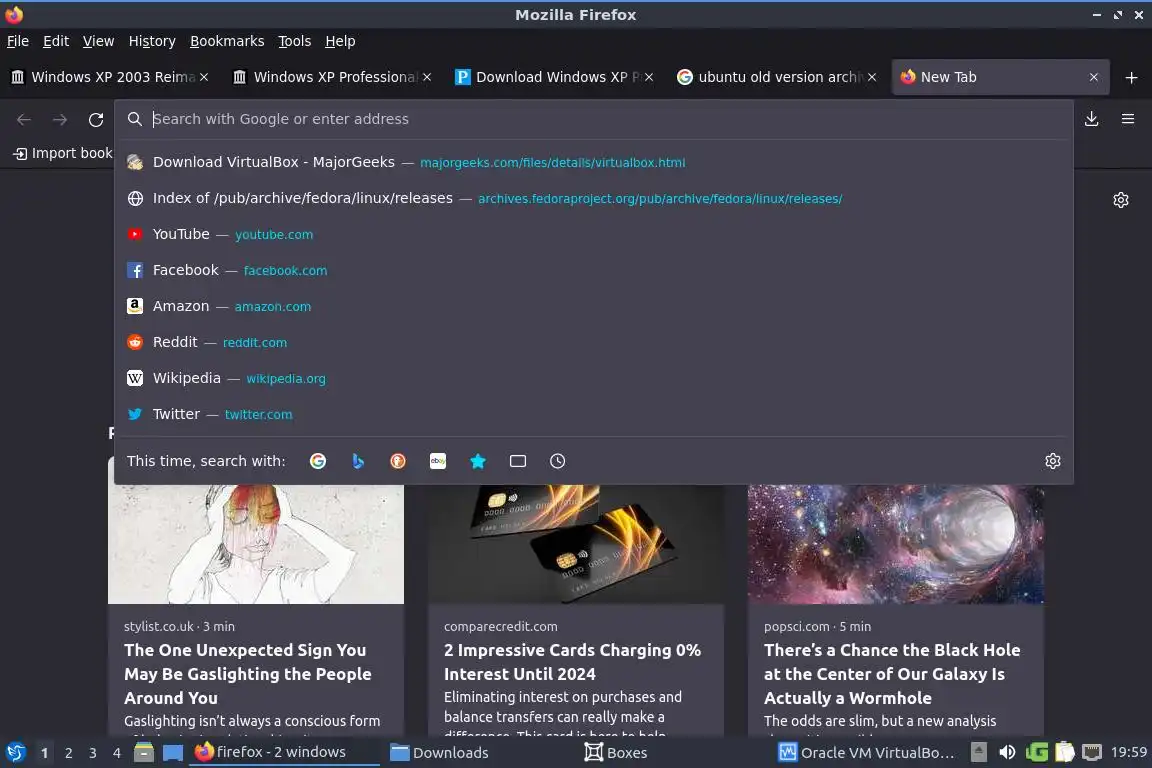Screen dimensions: 1152x768
Task: Open The One Unexpected Sign headline
Action: [x=248, y=674]
